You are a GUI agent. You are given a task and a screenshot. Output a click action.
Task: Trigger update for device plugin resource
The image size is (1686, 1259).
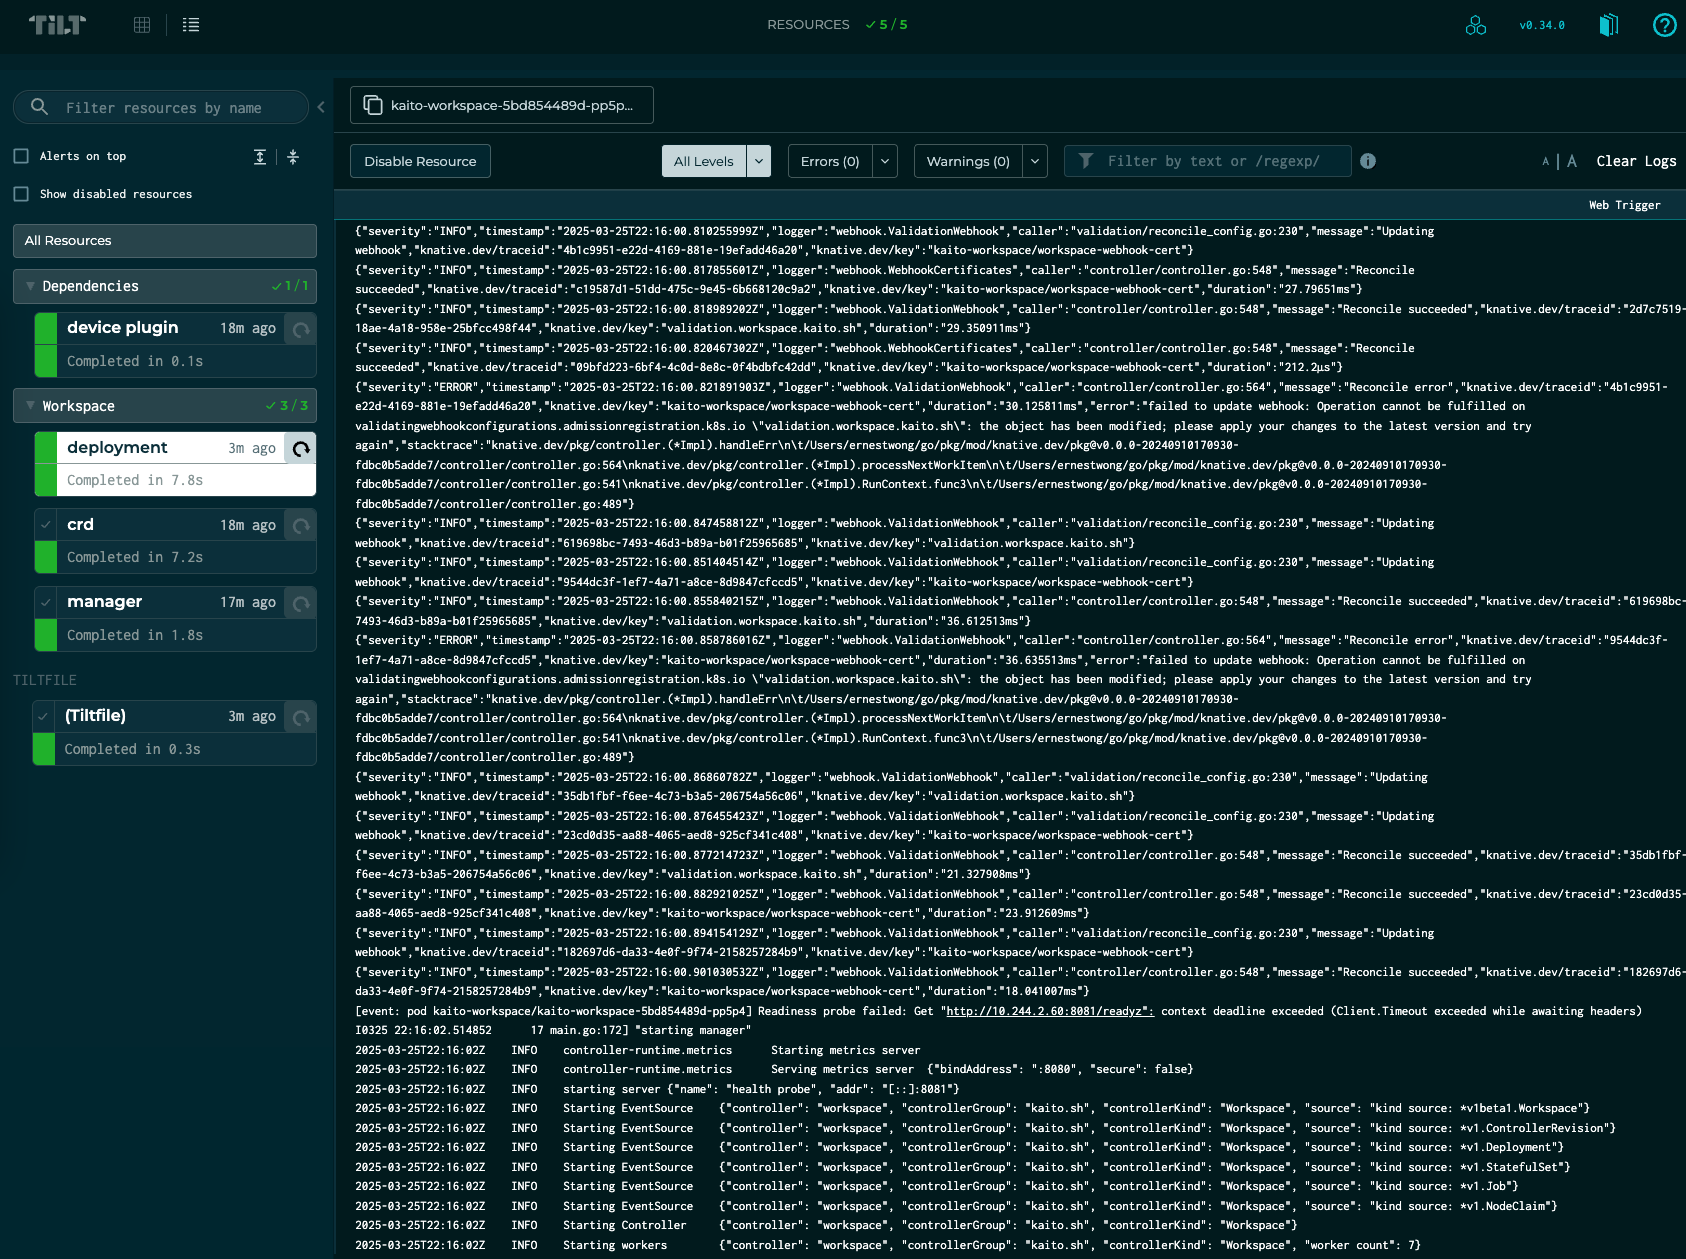pyautogui.click(x=301, y=329)
